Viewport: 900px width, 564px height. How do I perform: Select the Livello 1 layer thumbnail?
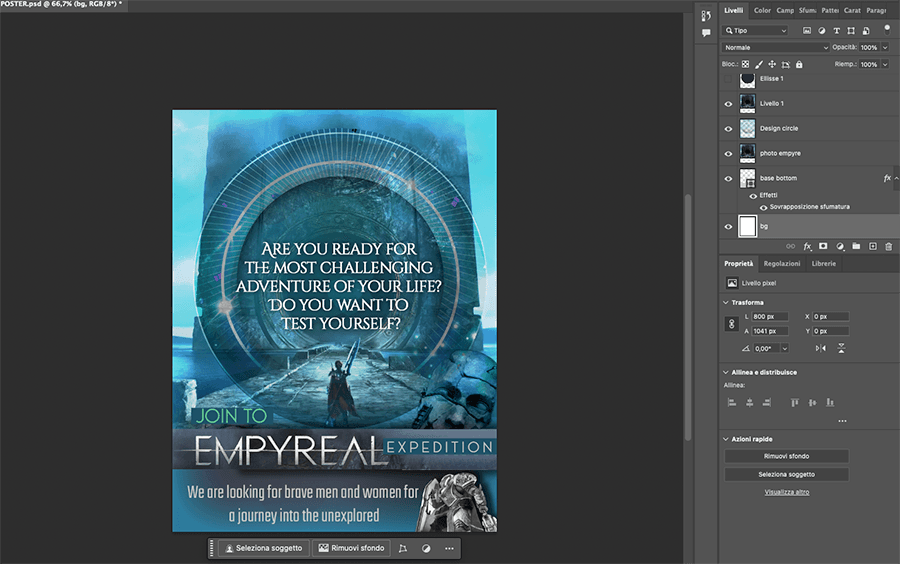pos(747,103)
